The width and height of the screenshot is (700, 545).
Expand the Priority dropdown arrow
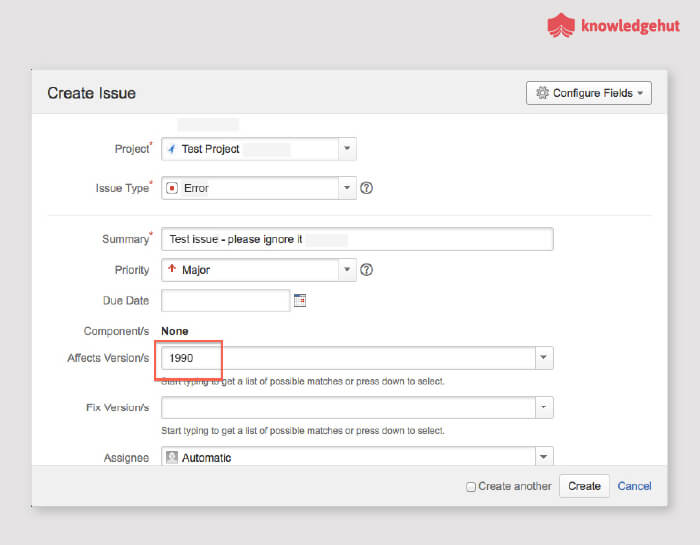point(347,270)
